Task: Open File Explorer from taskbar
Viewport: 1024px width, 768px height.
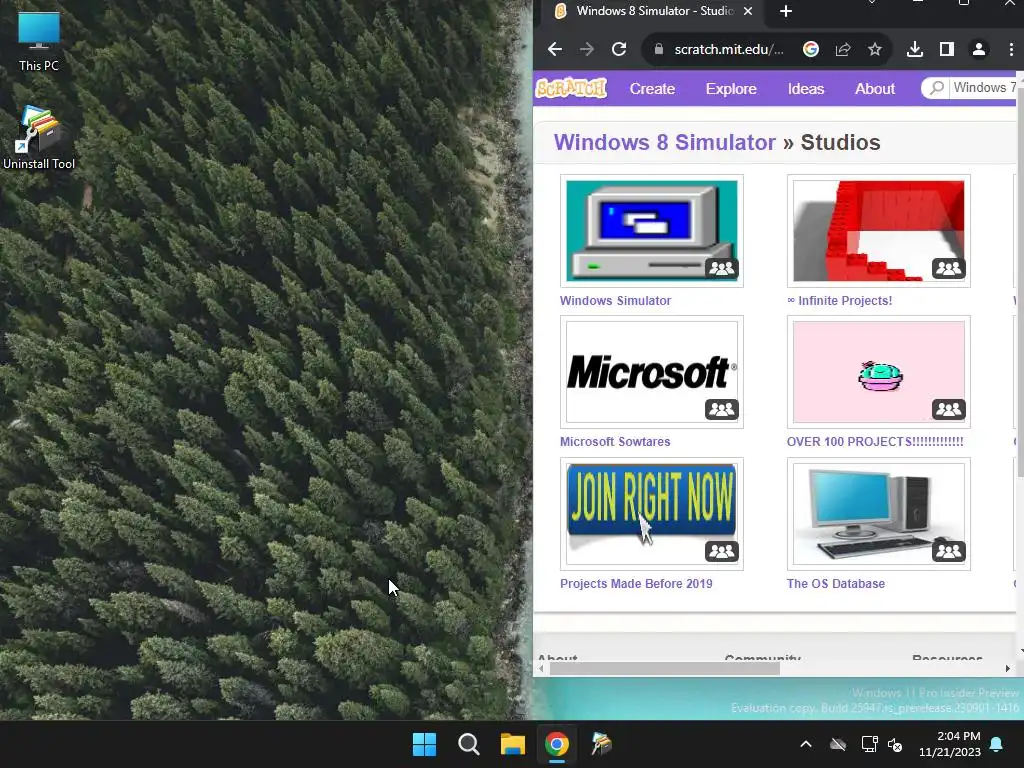Action: click(513, 744)
